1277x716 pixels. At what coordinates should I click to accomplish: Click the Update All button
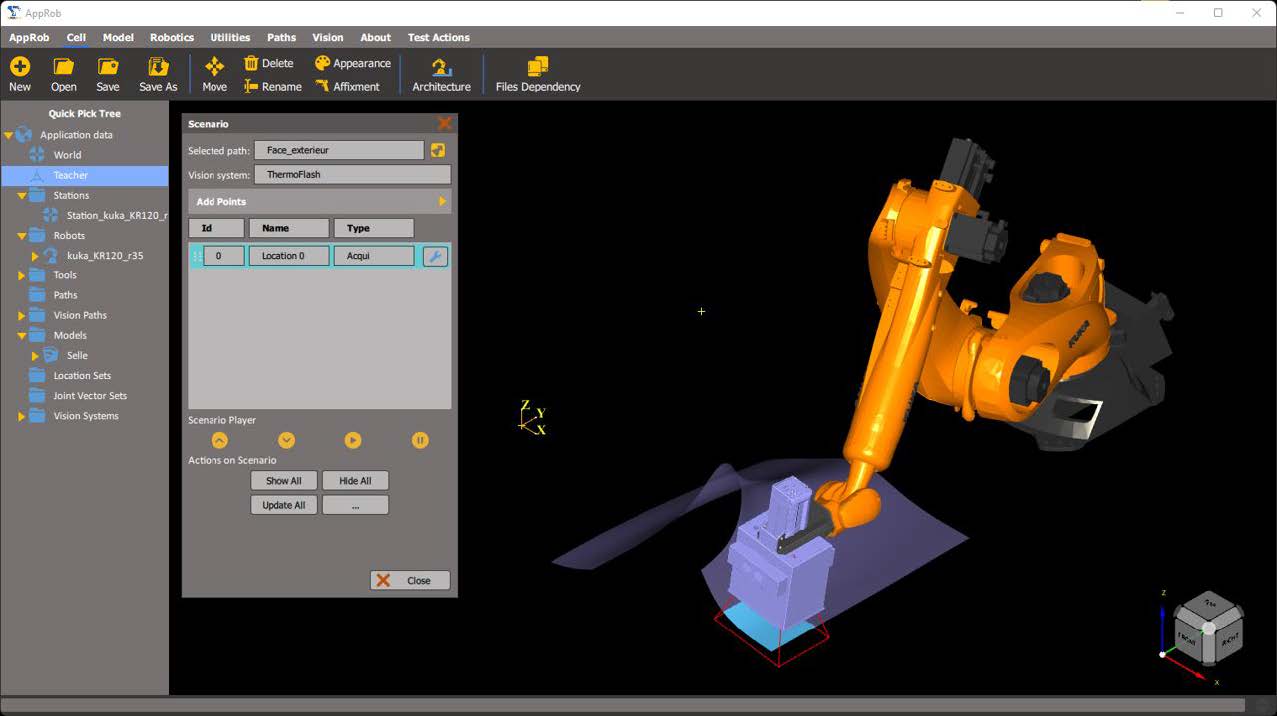(283, 505)
